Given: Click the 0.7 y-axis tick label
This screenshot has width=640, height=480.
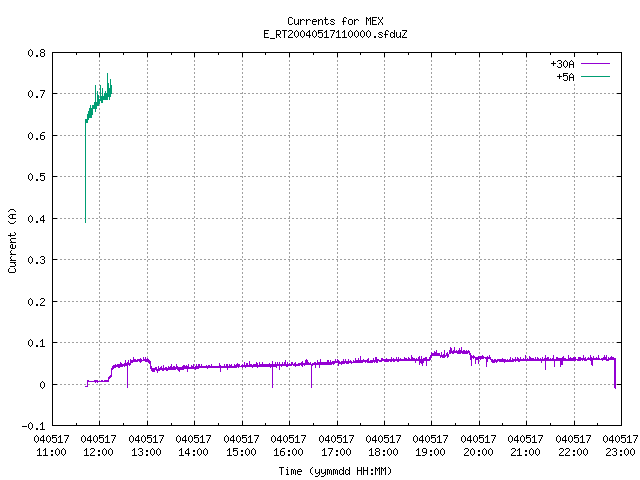Looking at the screenshot, I should [36, 94].
